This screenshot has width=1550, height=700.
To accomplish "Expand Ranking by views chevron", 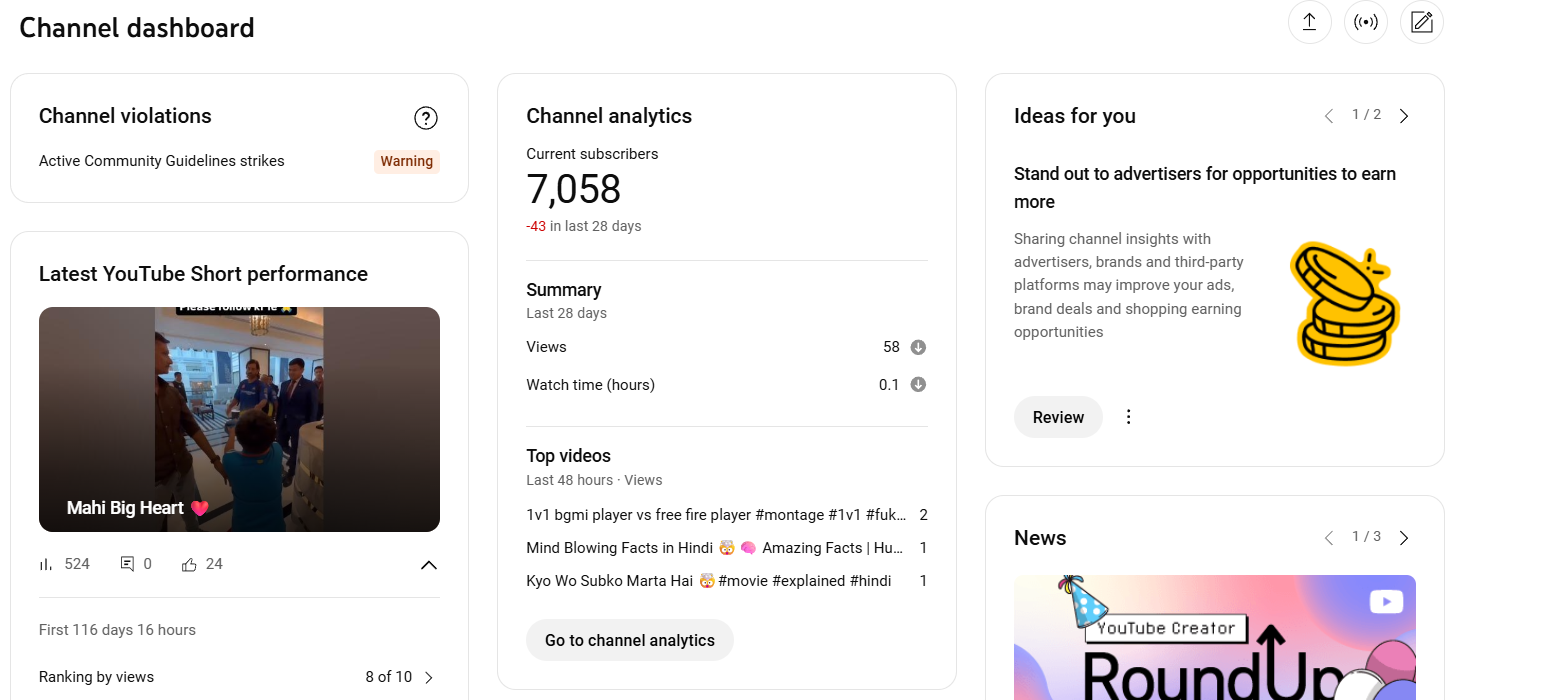I will [429, 677].
